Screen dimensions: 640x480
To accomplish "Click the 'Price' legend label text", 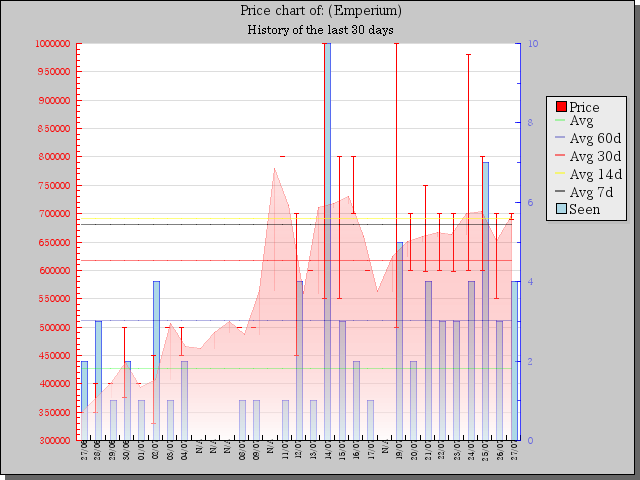I will coord(584,107).
